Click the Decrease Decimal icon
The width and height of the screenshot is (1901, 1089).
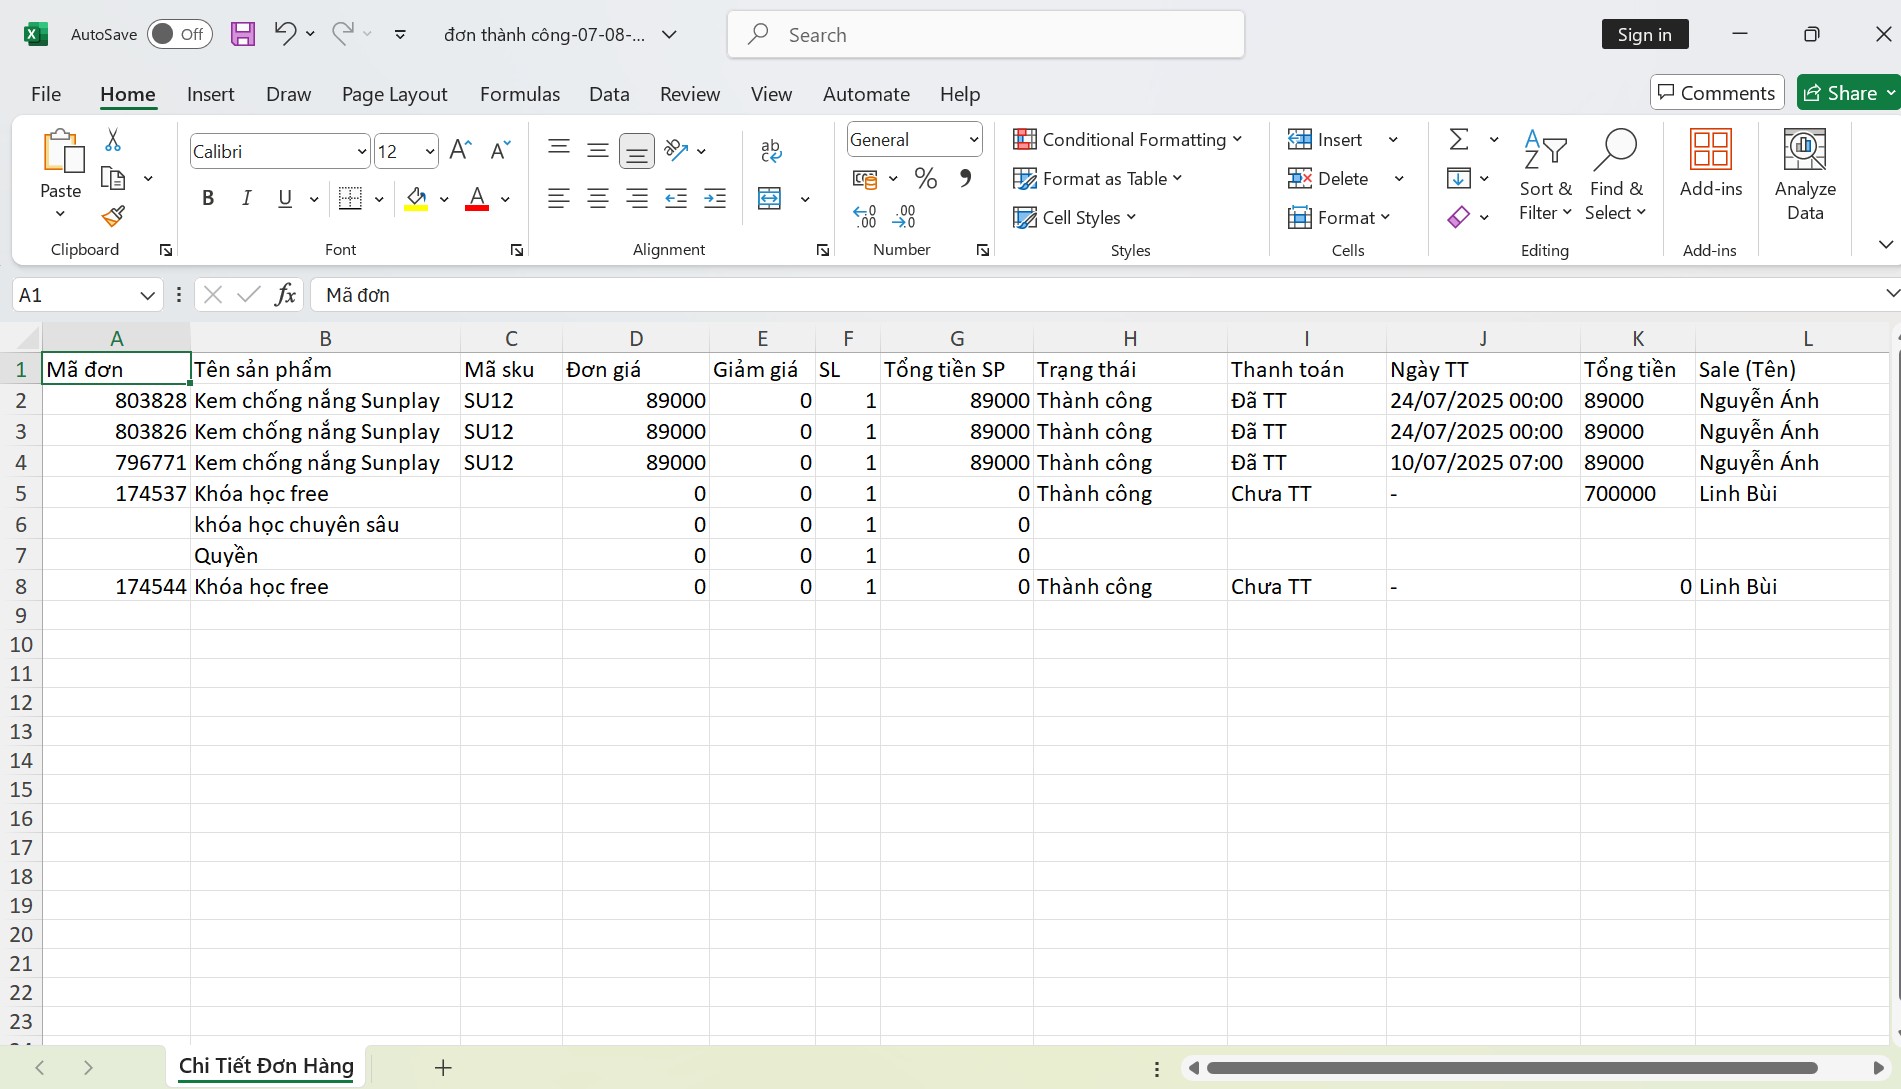[x=904, y=216]
